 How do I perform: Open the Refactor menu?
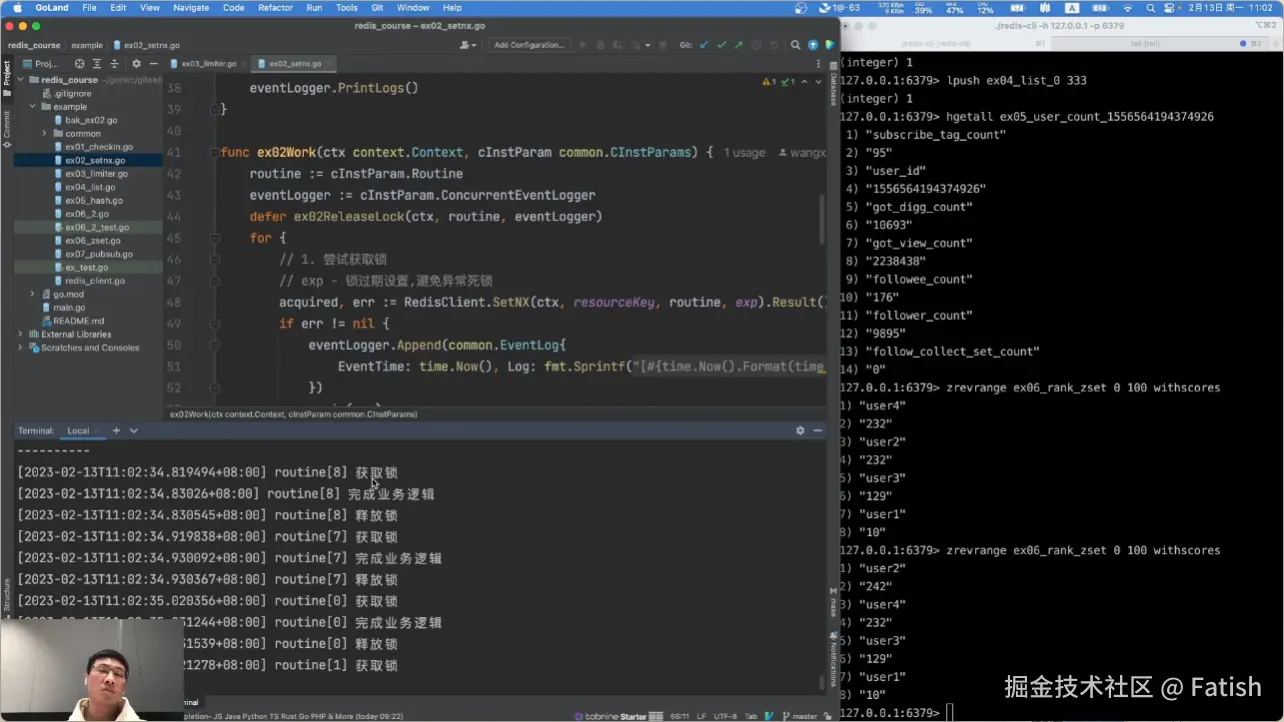coord(276,7)
